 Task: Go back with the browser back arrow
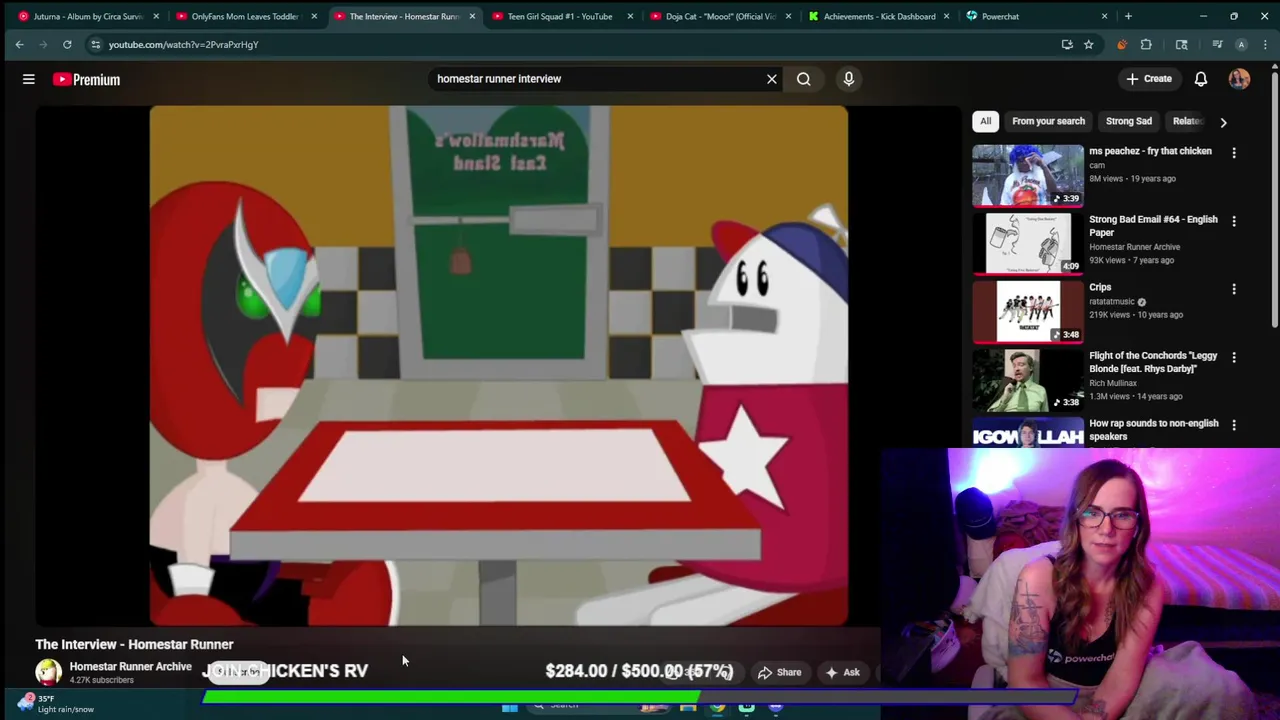tap(19, 44)
